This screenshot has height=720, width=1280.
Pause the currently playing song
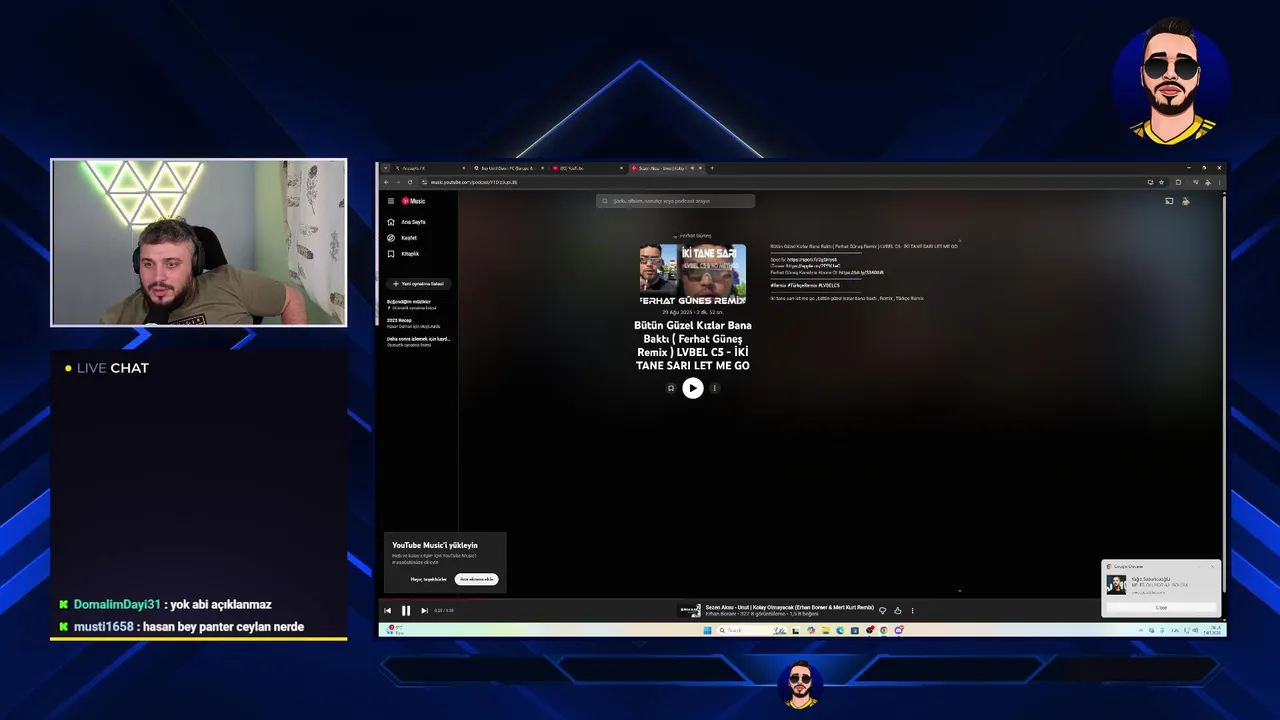point(406,610)
